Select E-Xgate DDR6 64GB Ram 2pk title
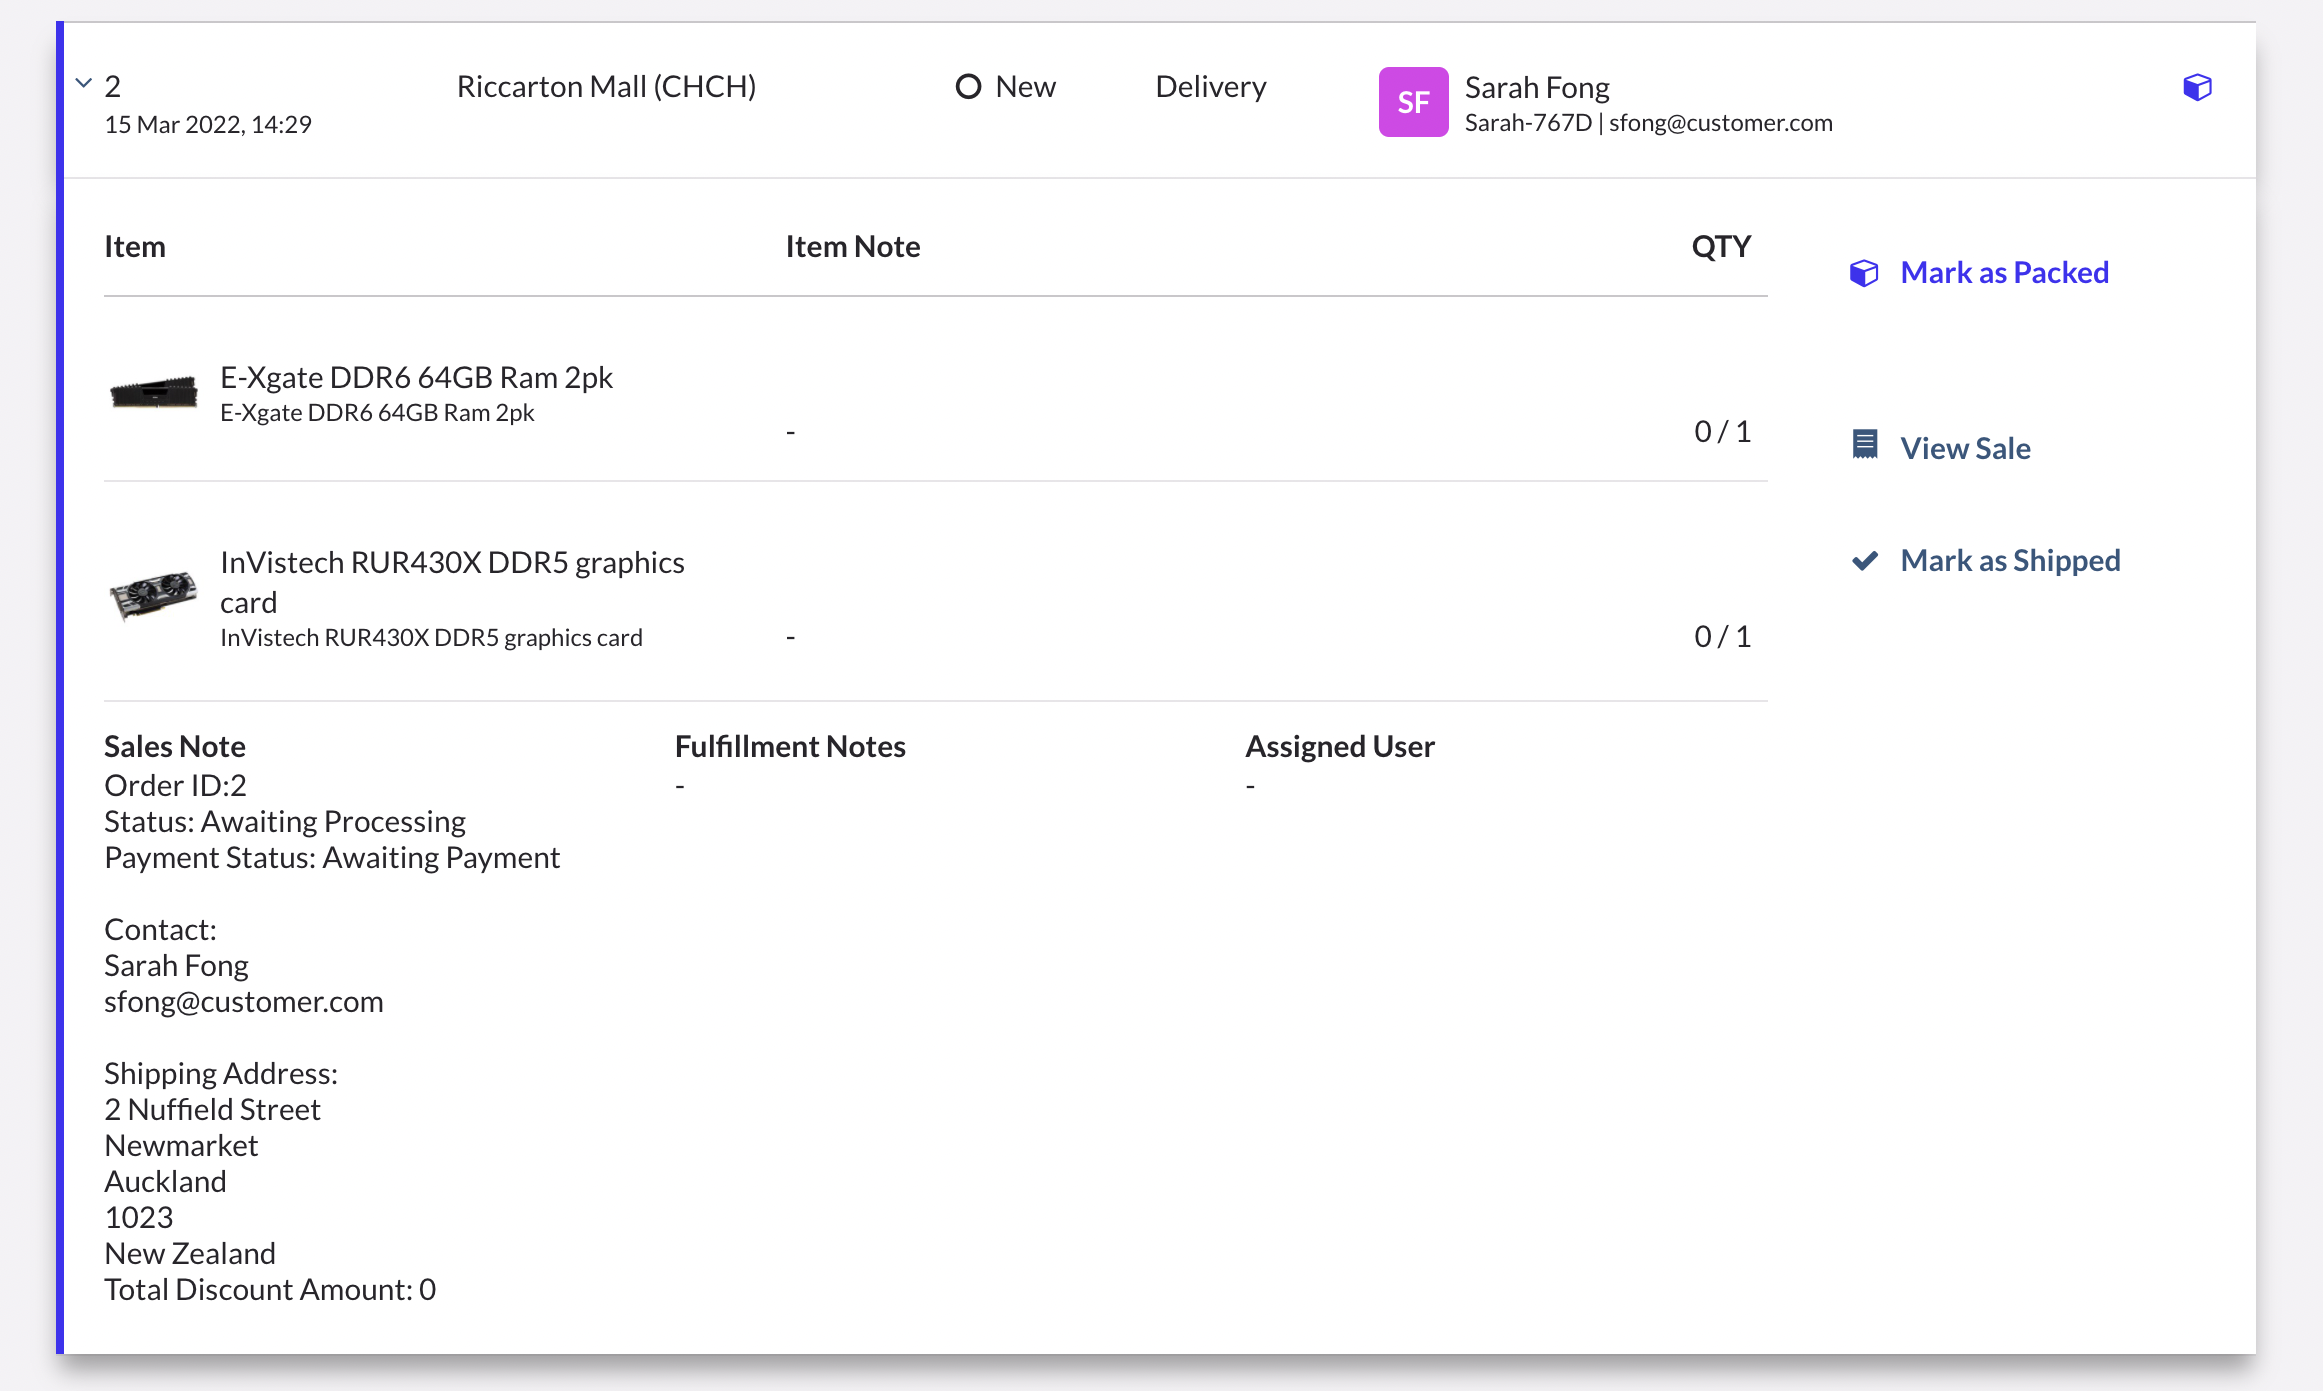2323x1391 pixels. [416, 378]
